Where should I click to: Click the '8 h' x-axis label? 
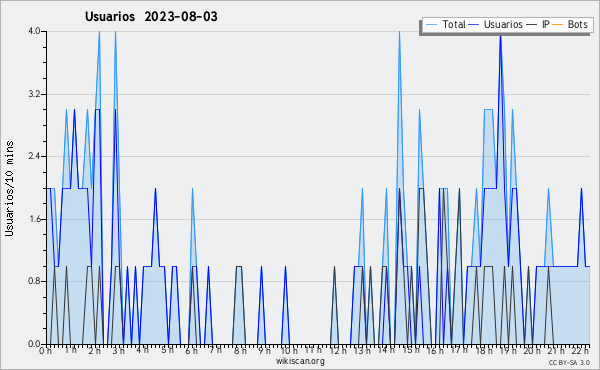coord(240,350)
